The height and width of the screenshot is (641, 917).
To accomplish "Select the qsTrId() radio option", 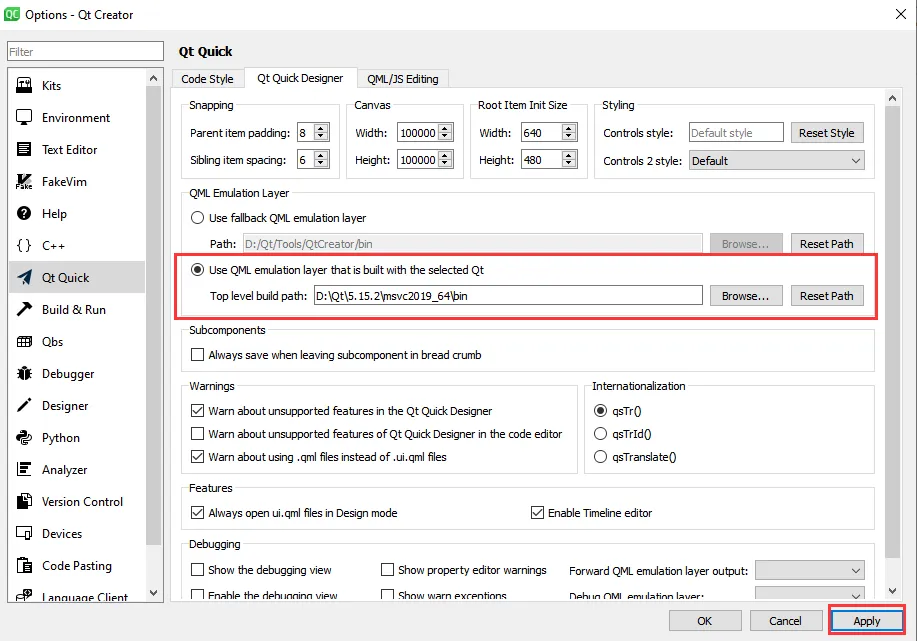I will point(600,433).
